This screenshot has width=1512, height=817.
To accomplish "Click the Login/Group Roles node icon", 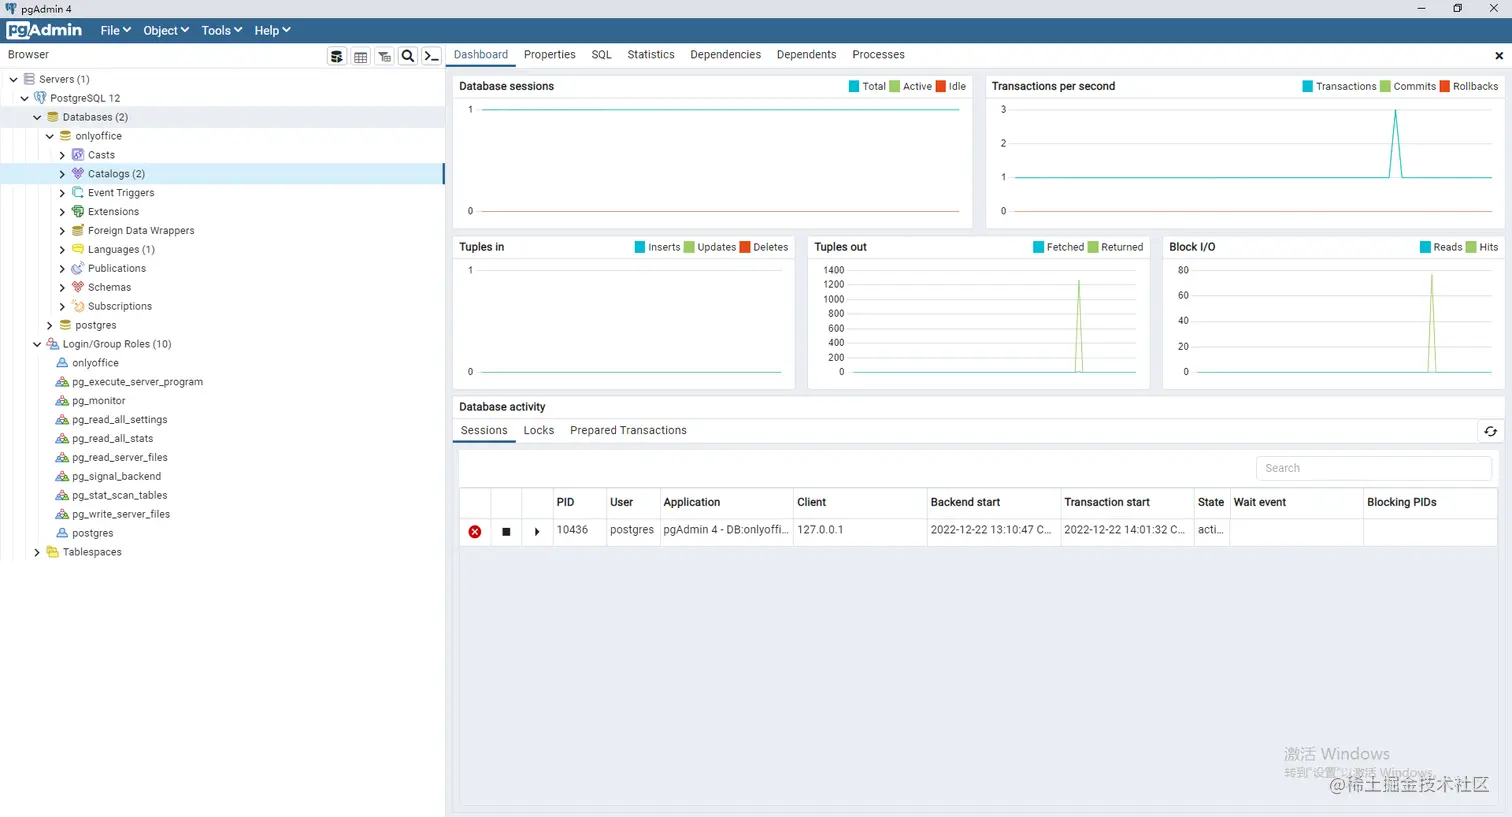I will [53, 344].
